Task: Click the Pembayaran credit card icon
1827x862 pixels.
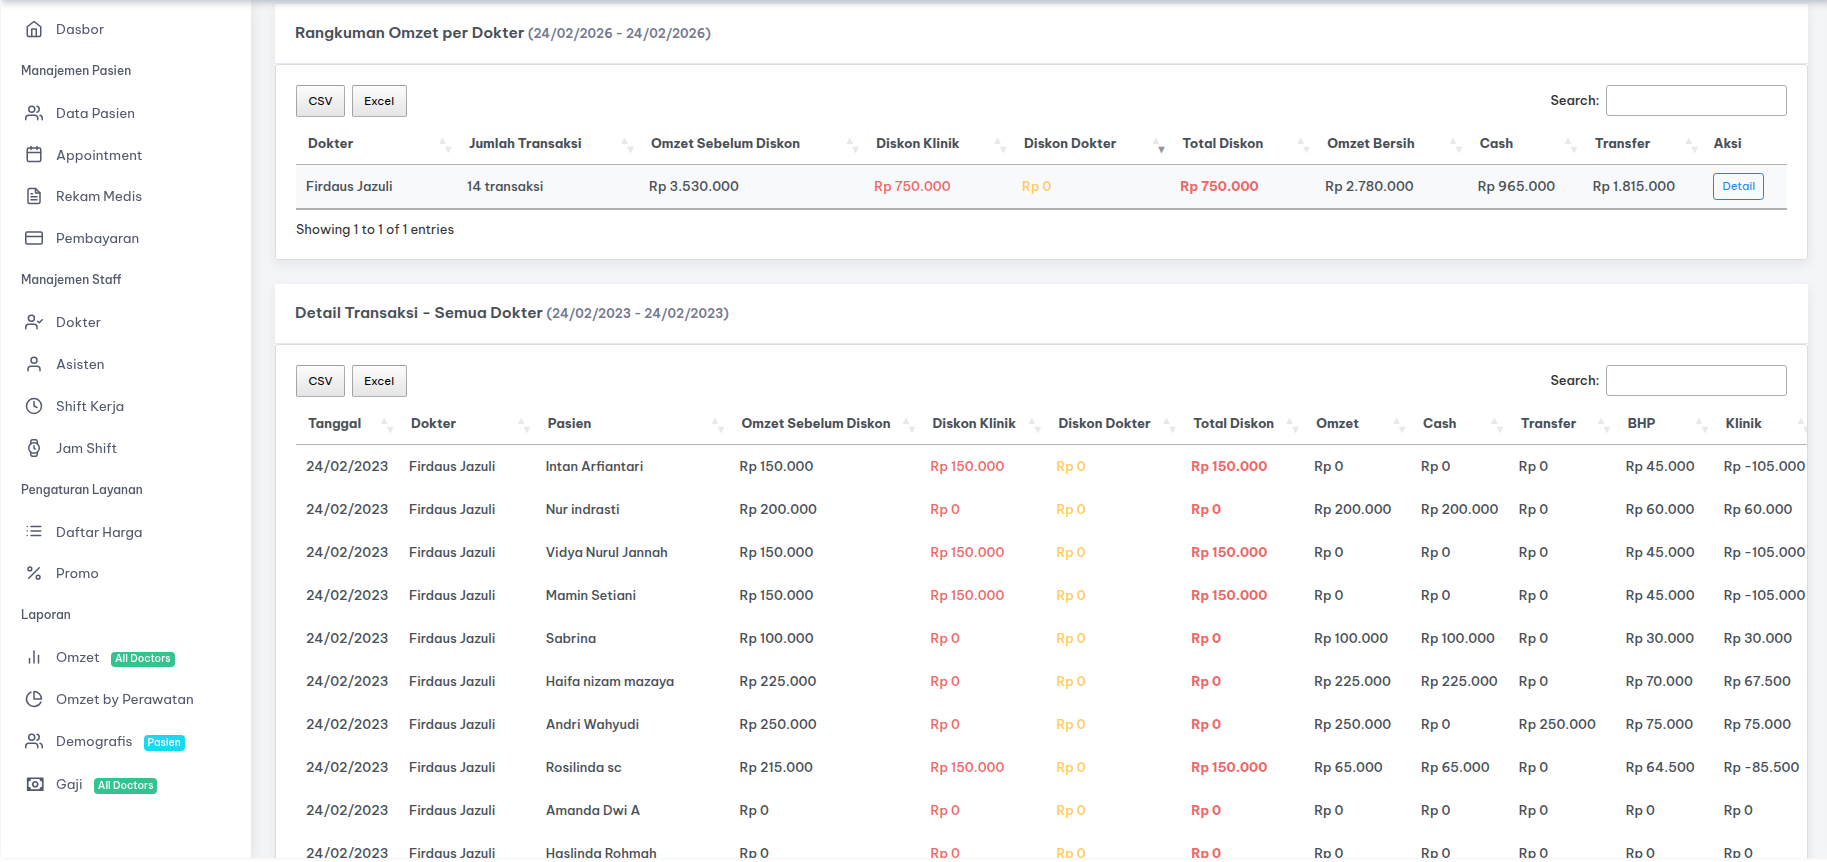Action: (34, 238)
